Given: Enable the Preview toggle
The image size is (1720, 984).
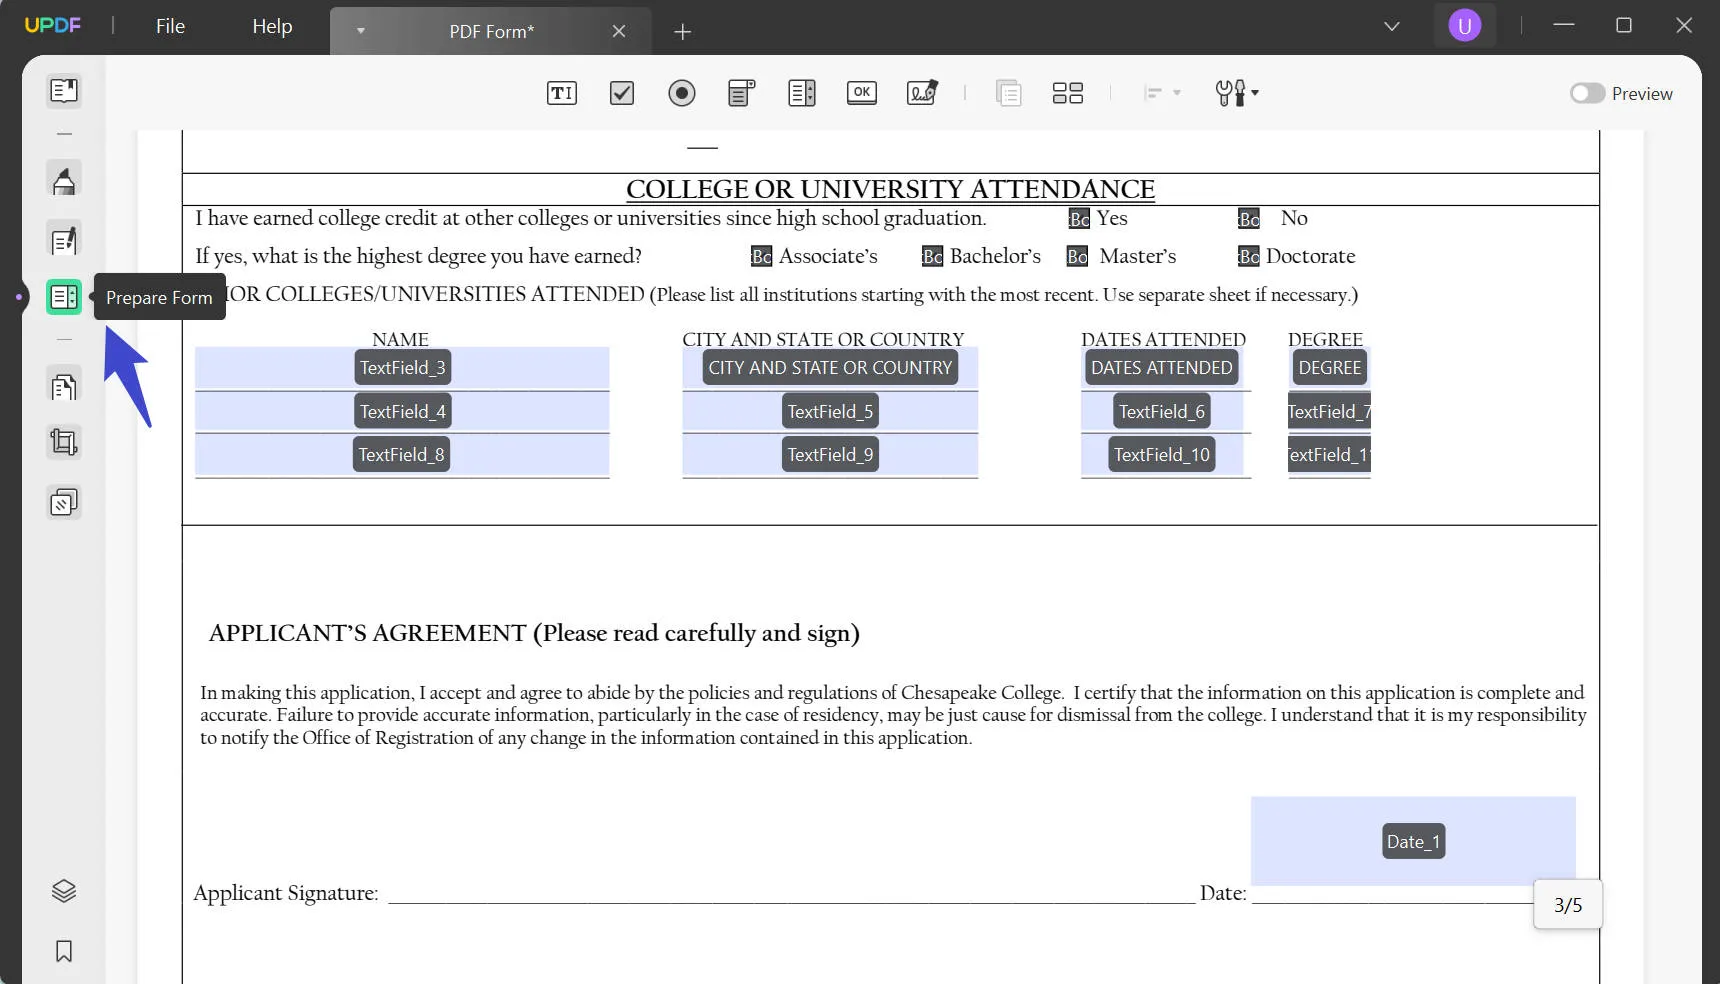Looking at the screenshot, I should 1588,93.
